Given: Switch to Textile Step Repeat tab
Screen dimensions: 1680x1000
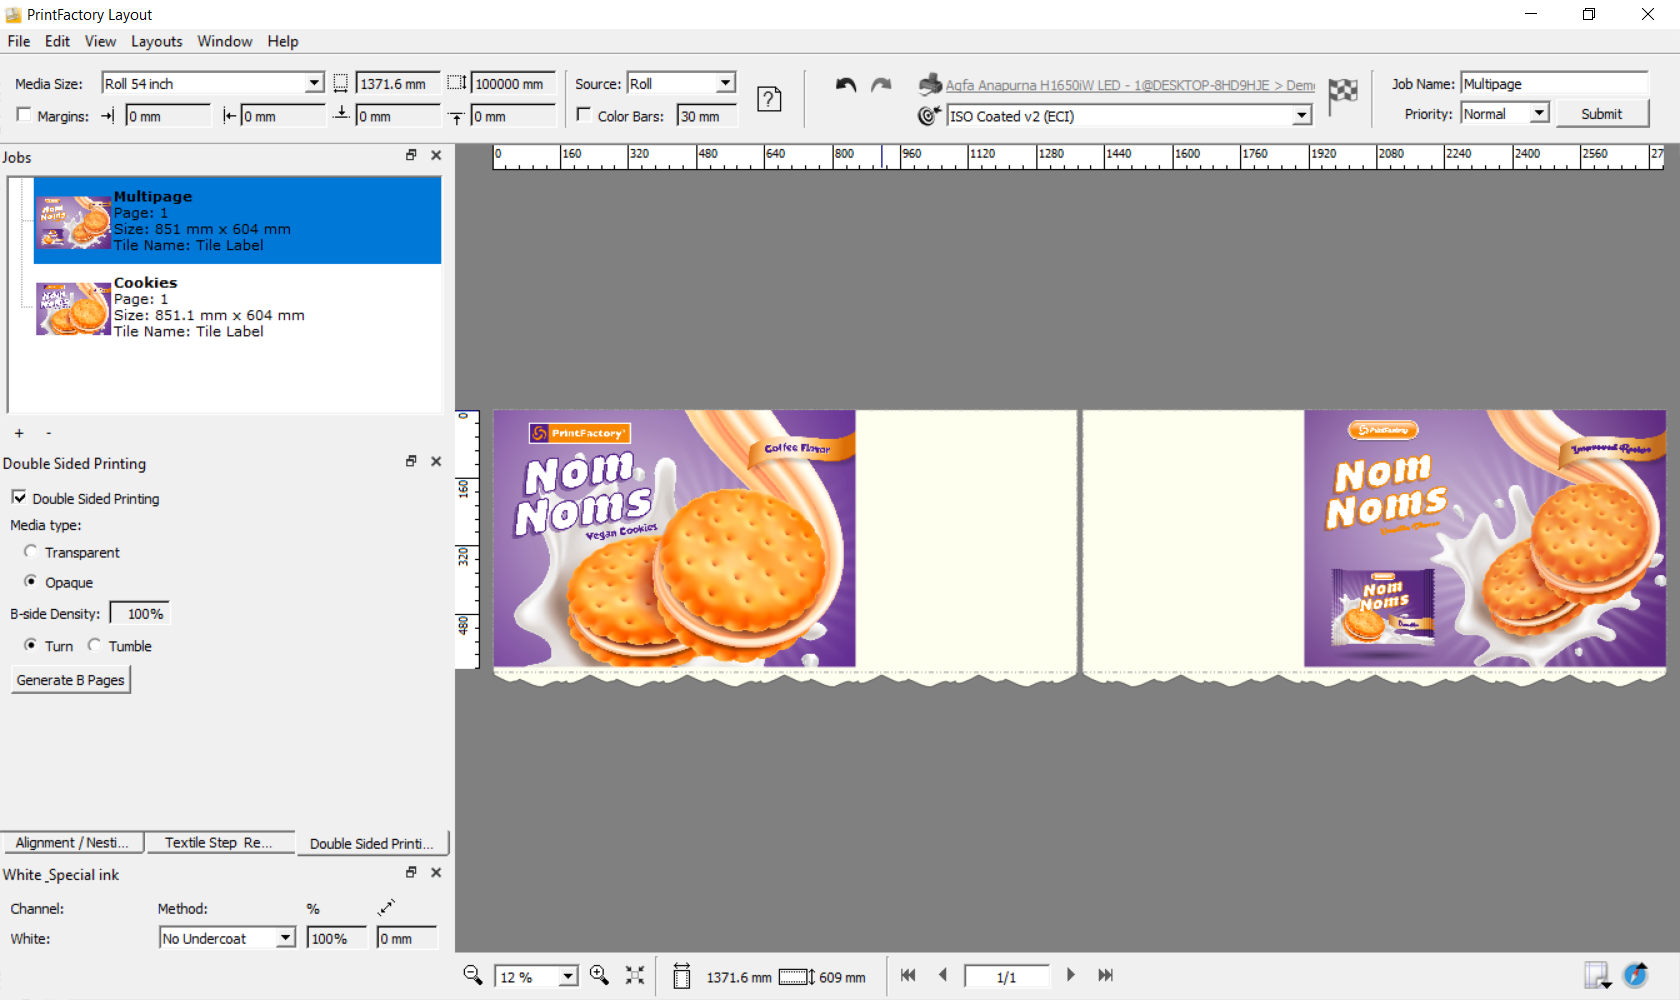Looking at the screenshot, I should 219,842.
